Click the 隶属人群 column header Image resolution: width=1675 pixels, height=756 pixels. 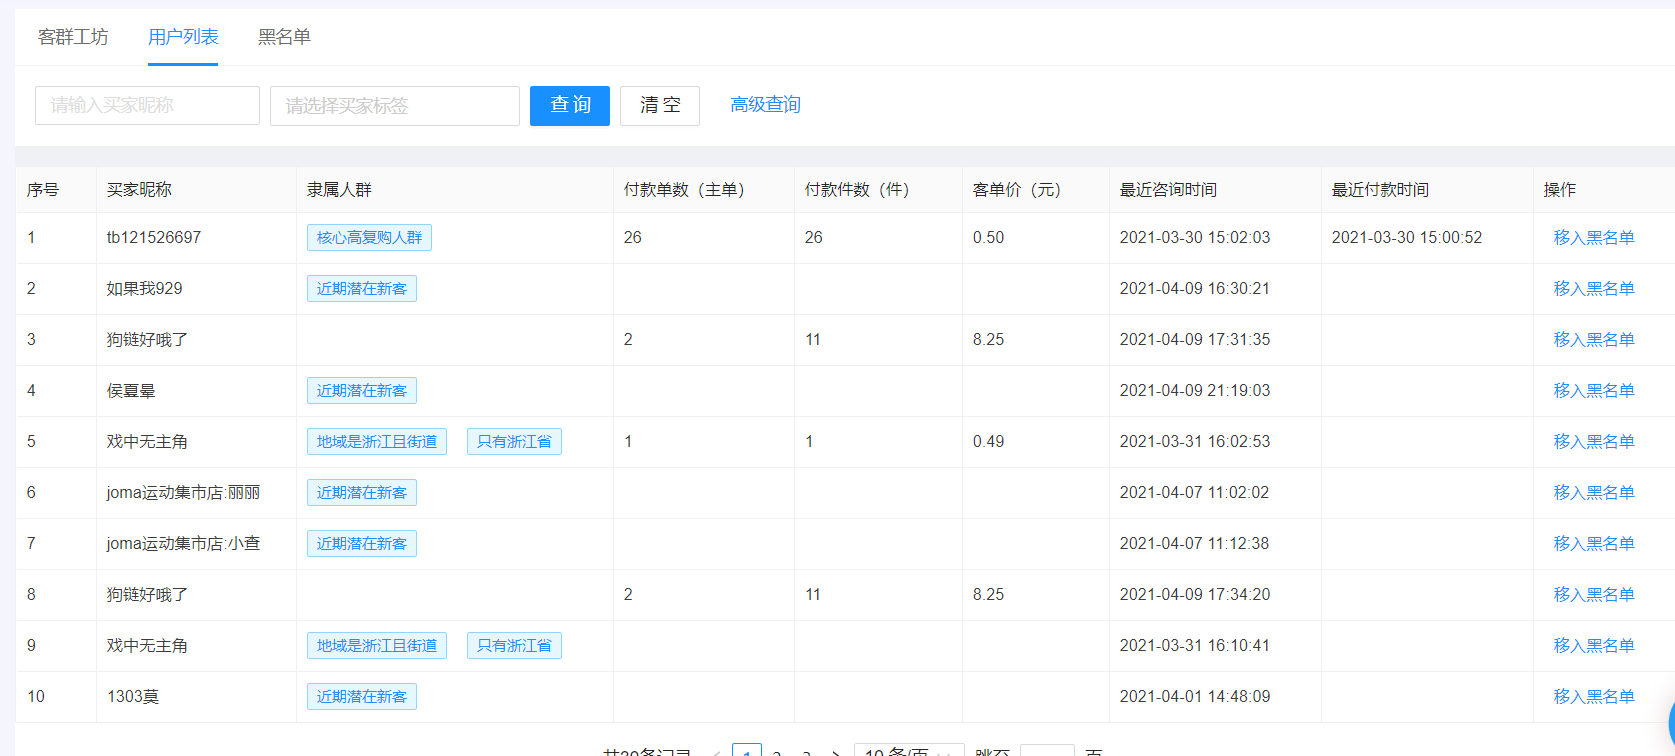339,190
